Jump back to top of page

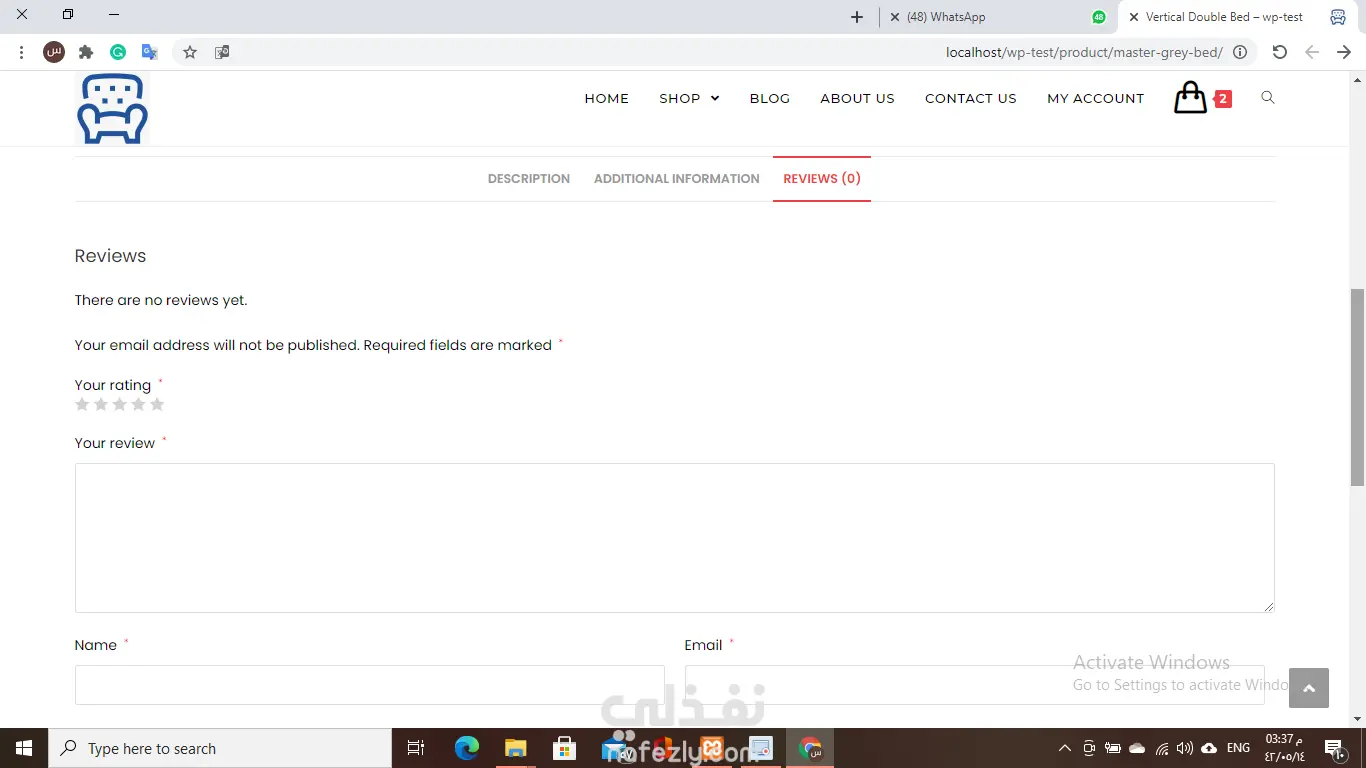click(1309, 688)
